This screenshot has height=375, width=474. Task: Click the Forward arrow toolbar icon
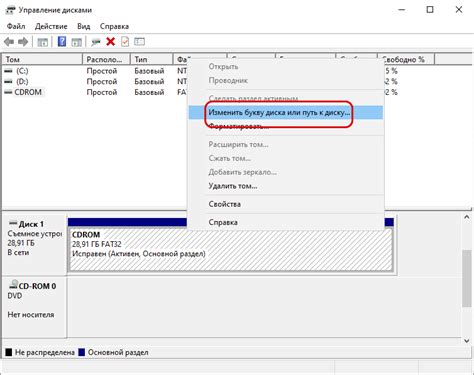[x=23, y=42]
